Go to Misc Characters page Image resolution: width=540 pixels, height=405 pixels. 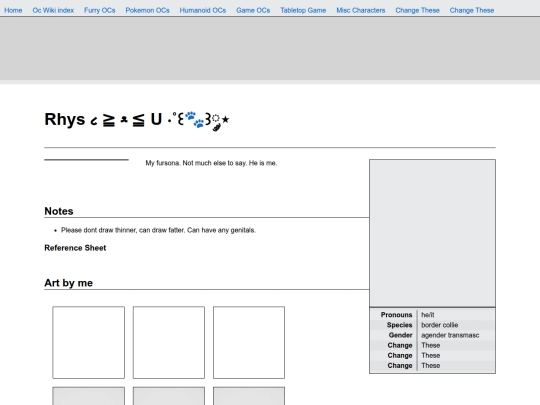pyautogui.click(x=361, y=10)
